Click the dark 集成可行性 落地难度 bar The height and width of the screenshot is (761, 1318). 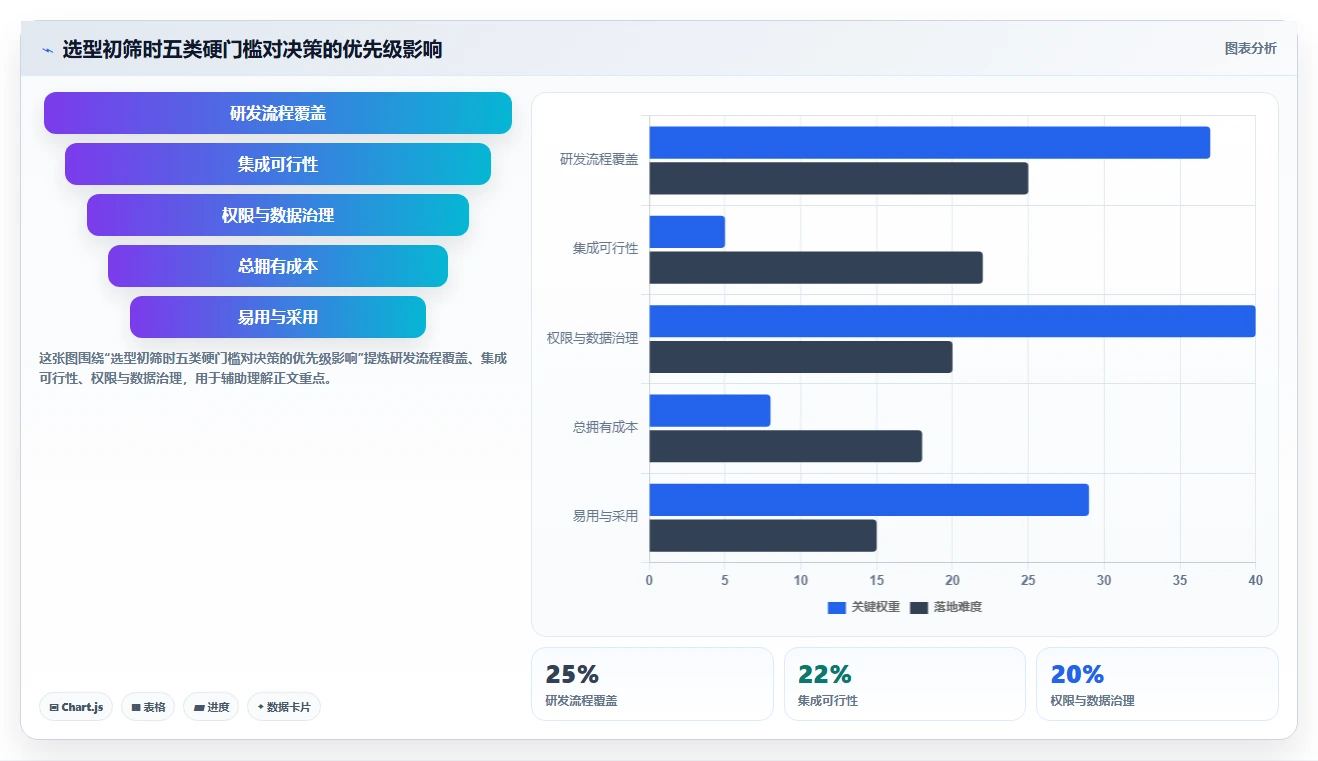pos(816,268)
